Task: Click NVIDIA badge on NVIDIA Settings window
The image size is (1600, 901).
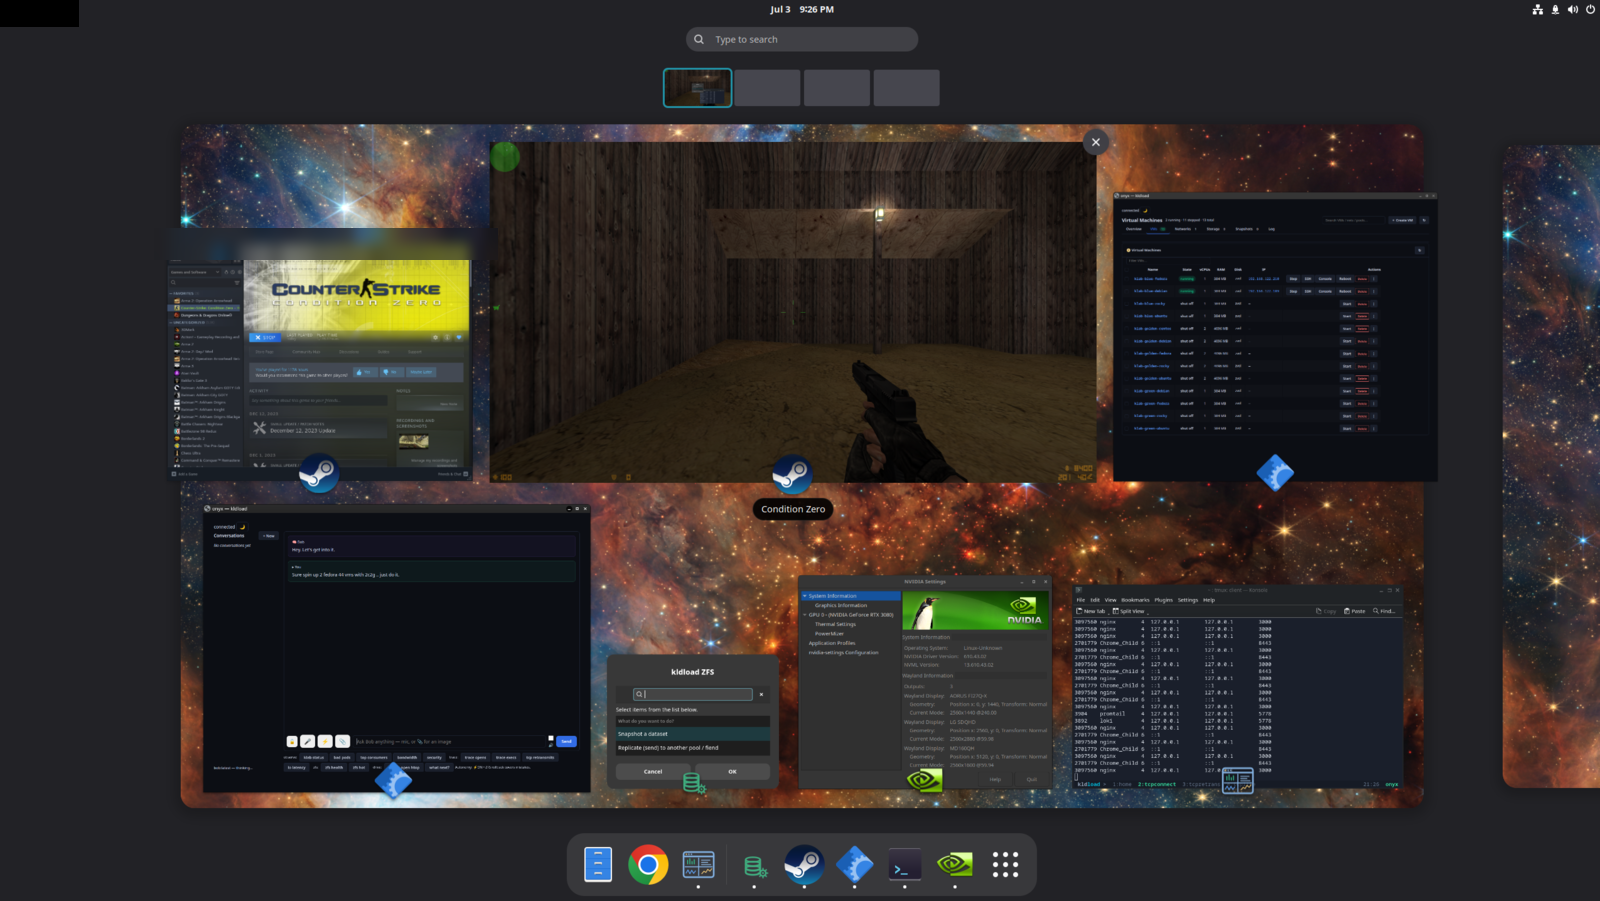Action: pyautogui.click(x=924, y=780)
